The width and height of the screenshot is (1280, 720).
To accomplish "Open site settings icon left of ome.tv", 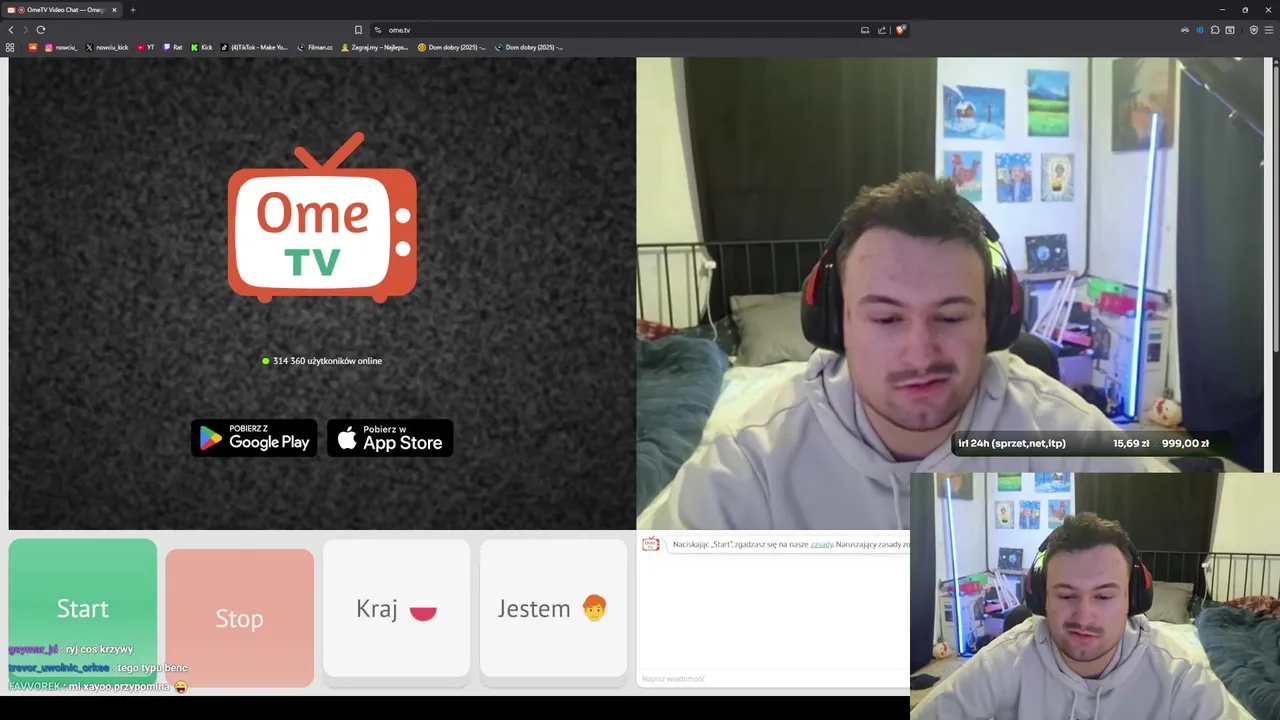I will 378,30.
